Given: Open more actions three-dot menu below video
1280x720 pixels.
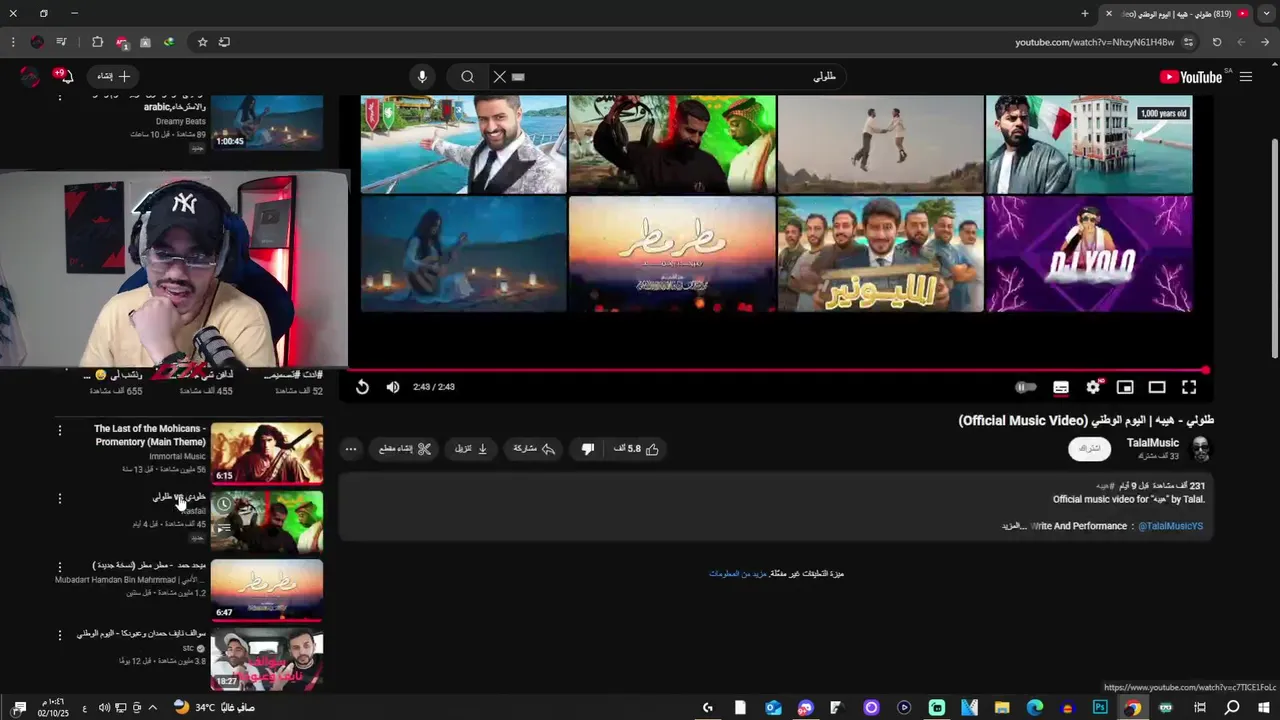Looking at the screenshot, I should pyautogui.click(x=351, y=449).
